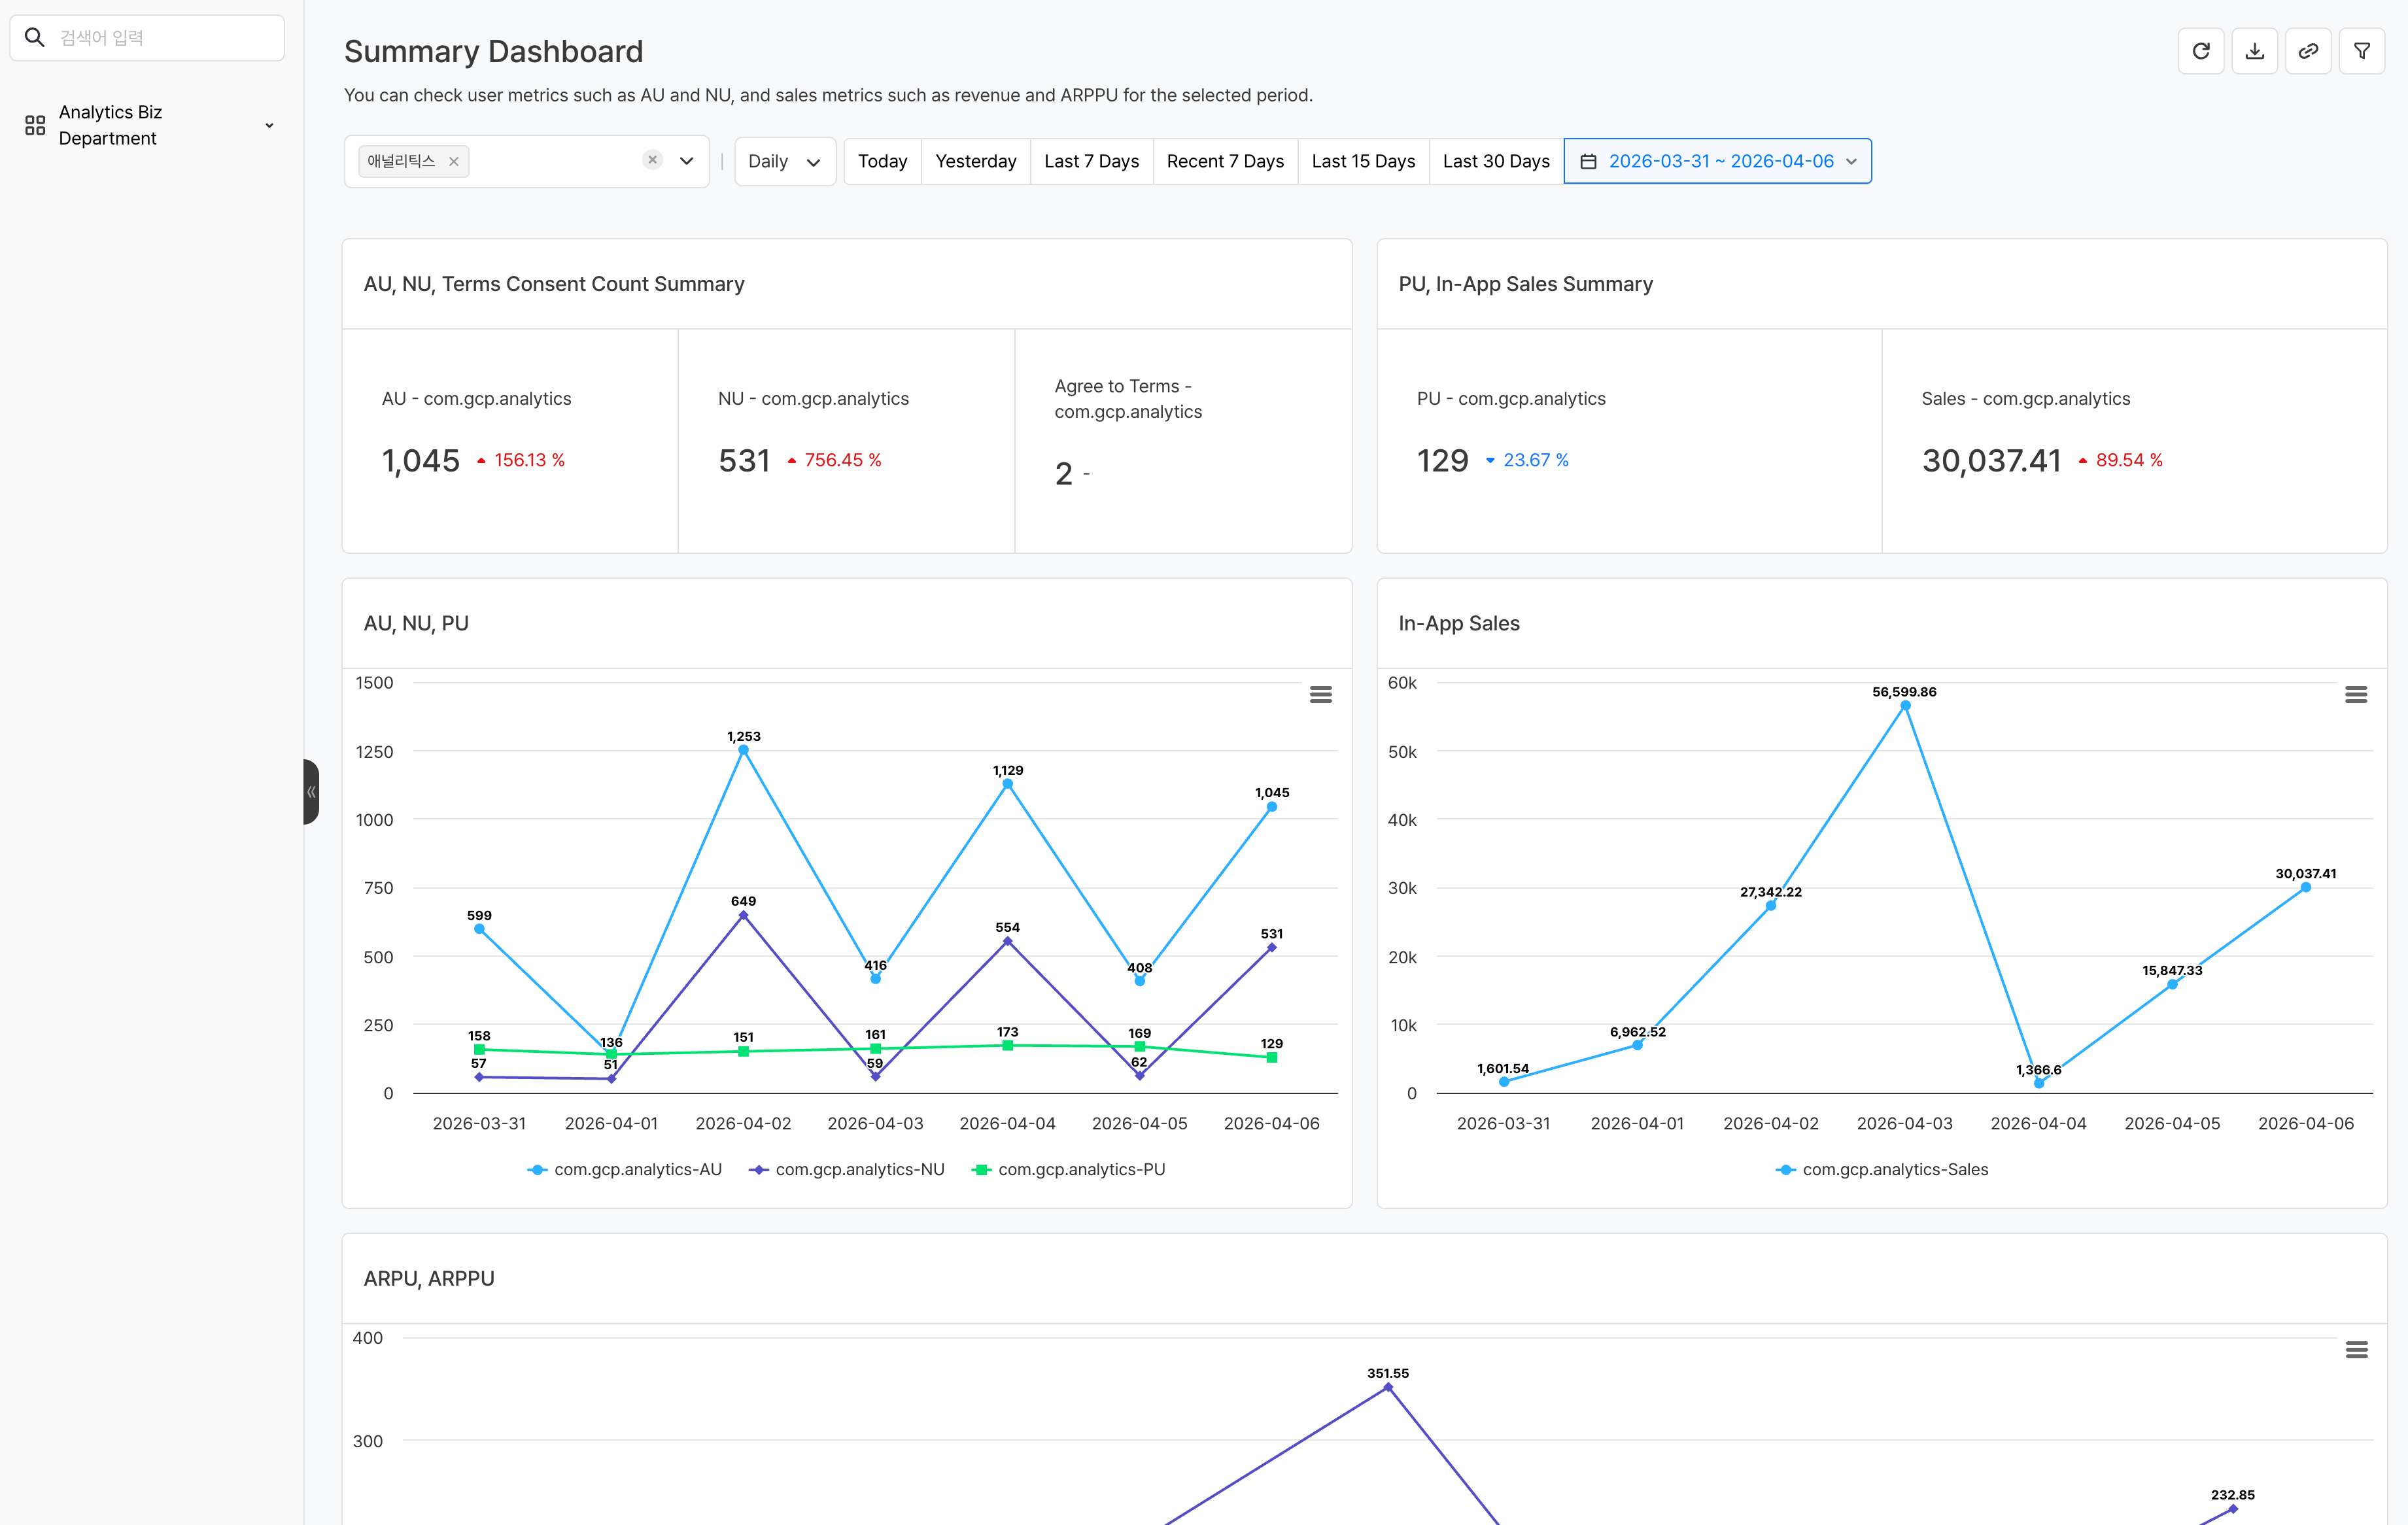The width and height of the screenshot is (2408, 1525).
Task: Select the Last 7 Days tab
Action: 1091,161
